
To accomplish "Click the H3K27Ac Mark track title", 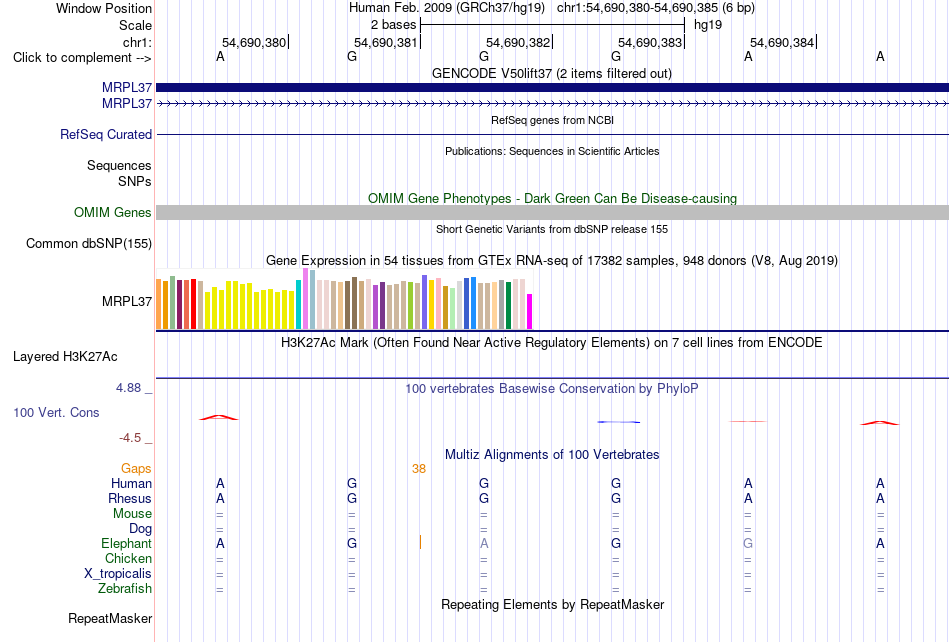I will [552, 342].
